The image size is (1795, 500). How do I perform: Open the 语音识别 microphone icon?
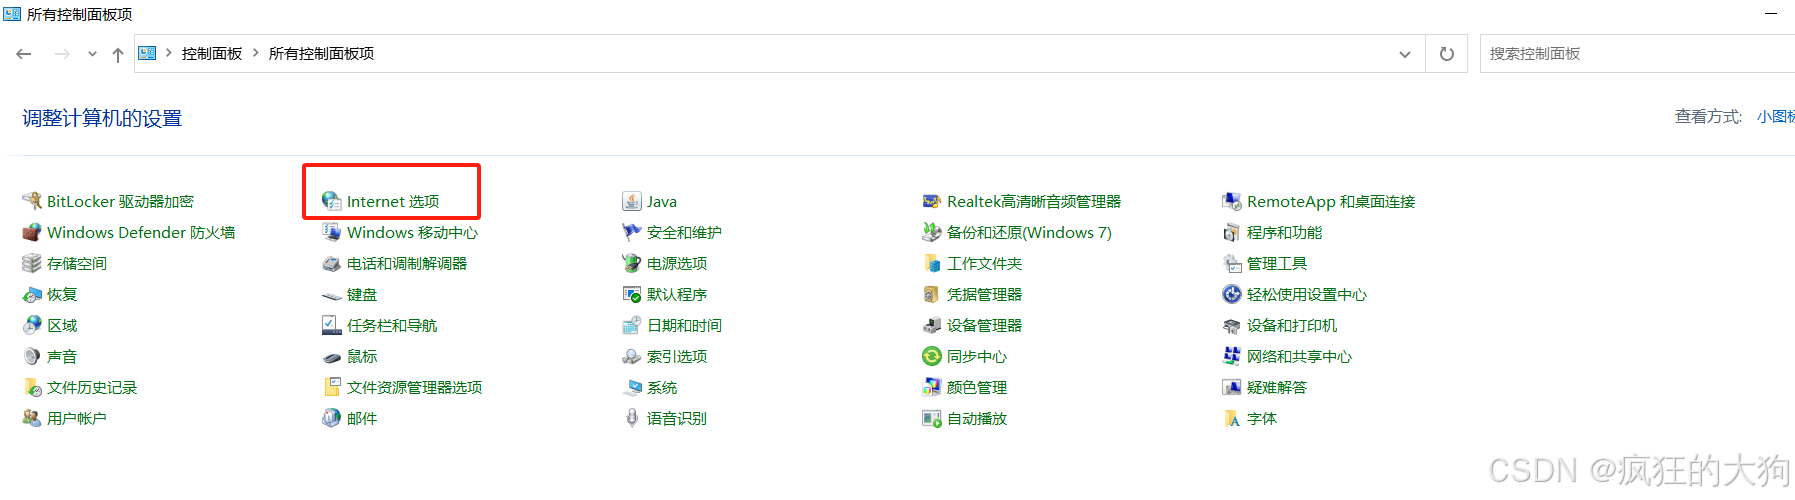tap(632, 418)
